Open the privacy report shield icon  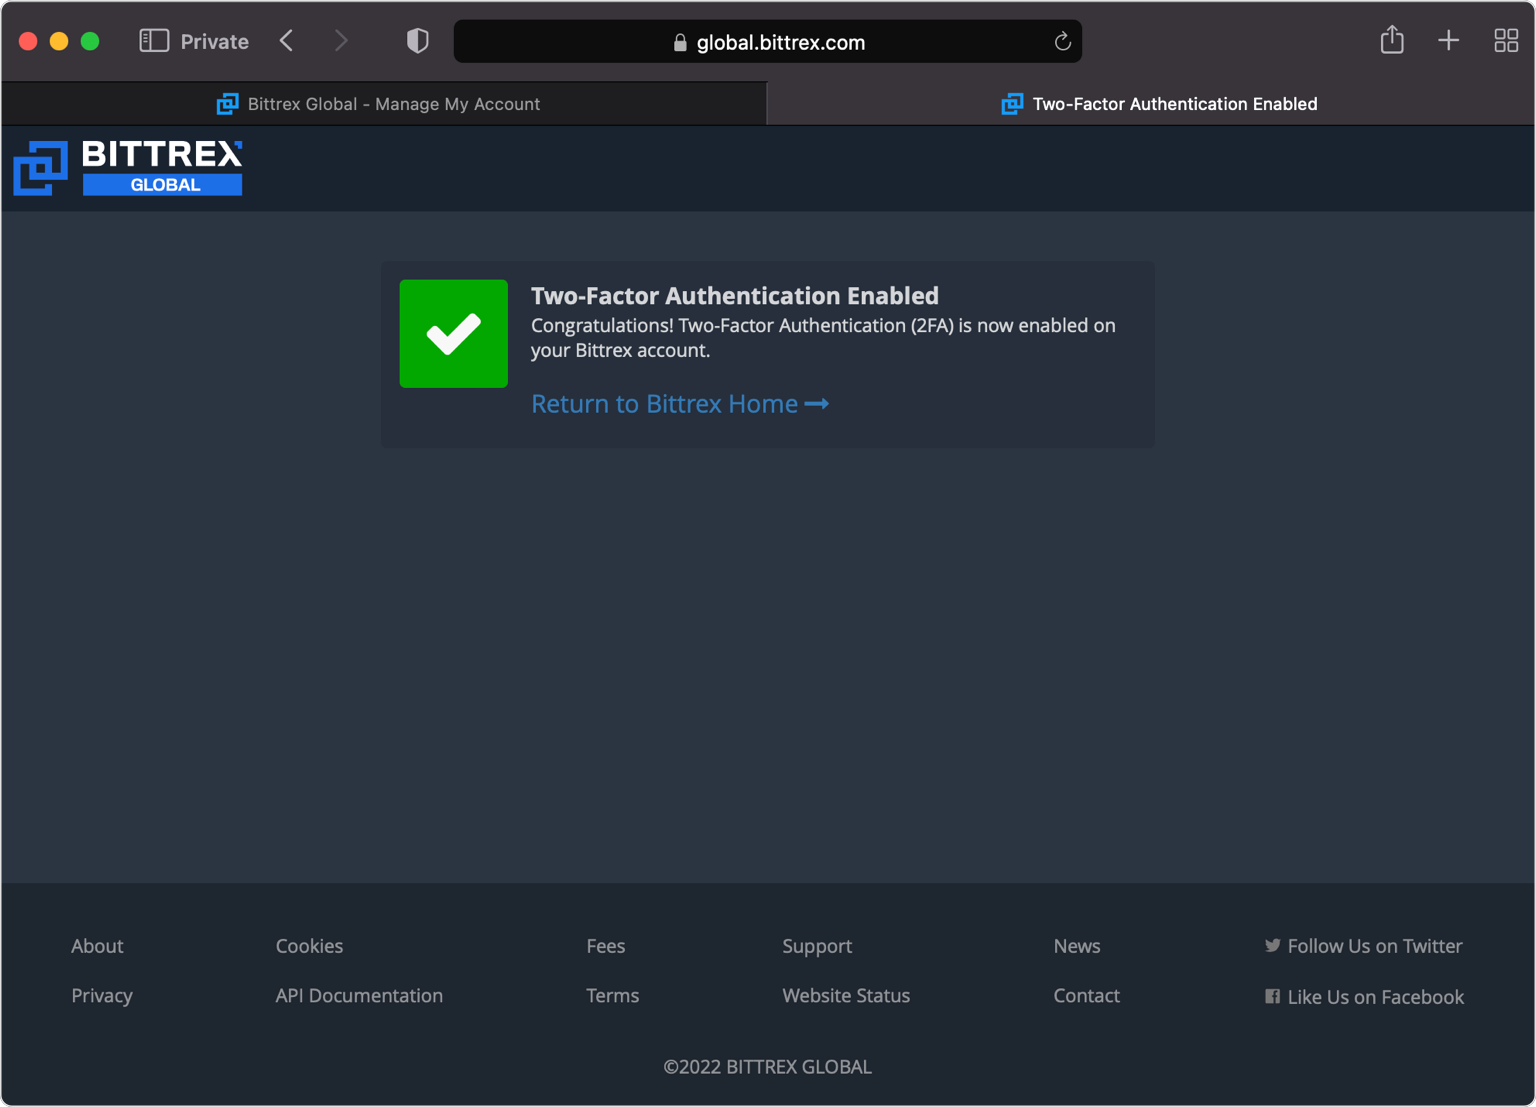tap(418, 41)
